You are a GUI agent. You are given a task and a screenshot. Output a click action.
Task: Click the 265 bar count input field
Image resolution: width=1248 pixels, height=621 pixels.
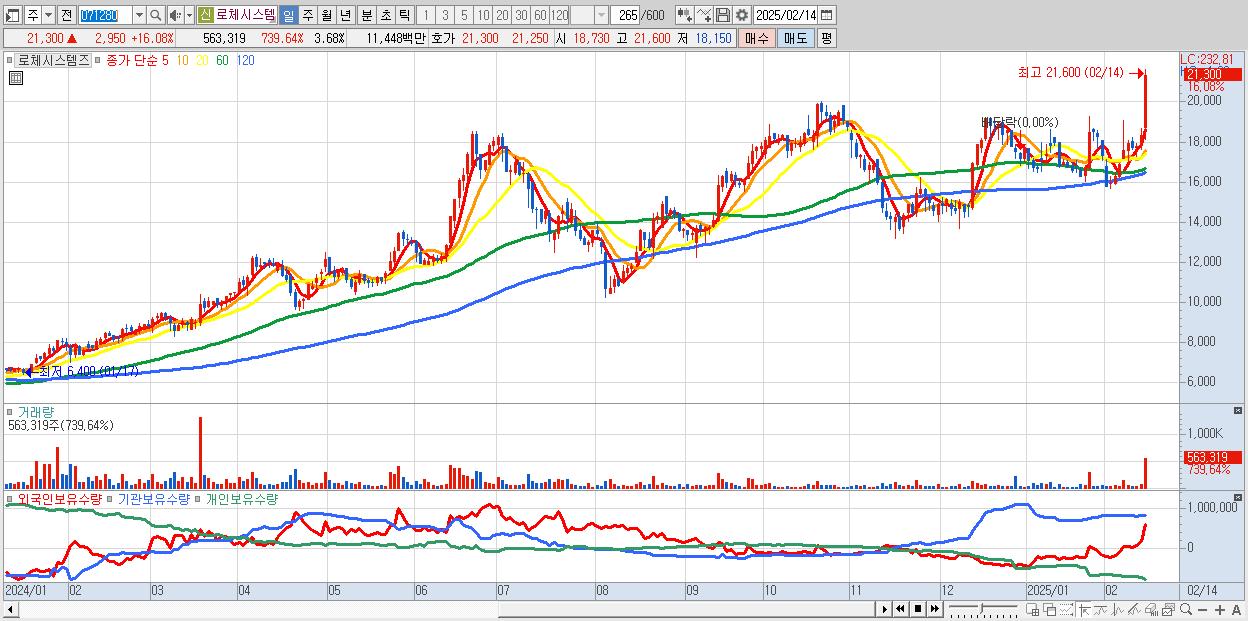[625, 15]
